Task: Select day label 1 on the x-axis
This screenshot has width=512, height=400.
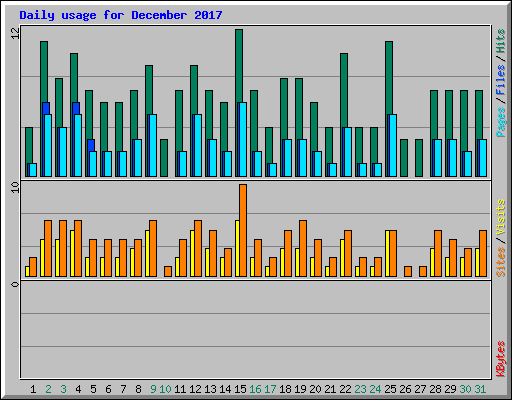Action: (x=33, y=389)
